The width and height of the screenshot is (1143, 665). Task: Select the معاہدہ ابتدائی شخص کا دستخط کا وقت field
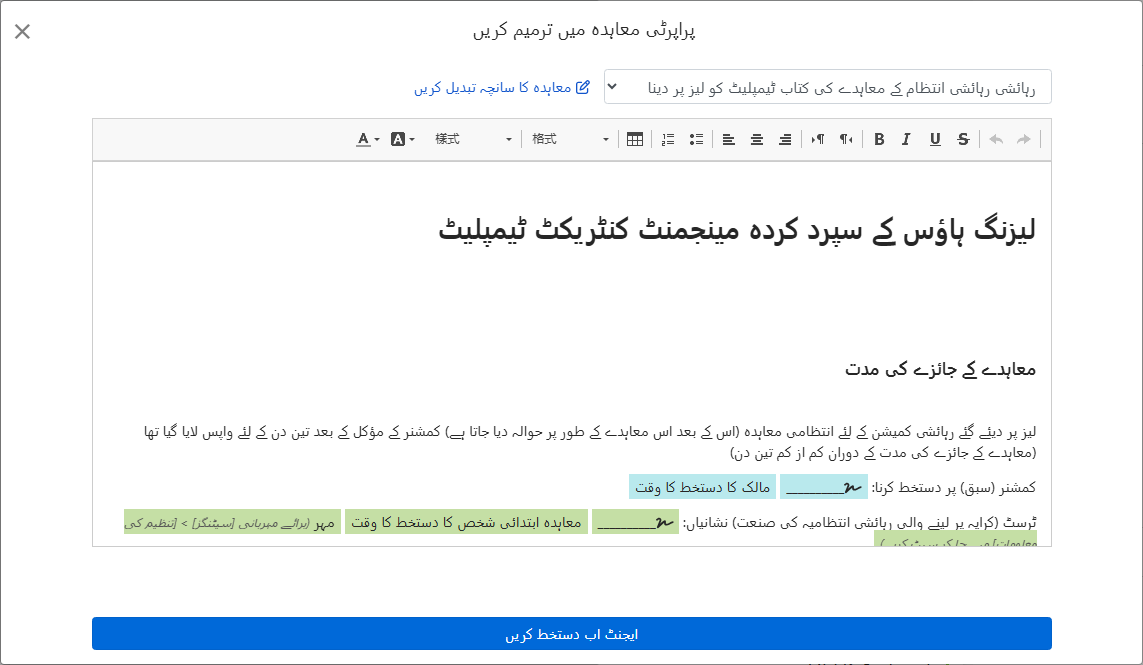tap(467, 522)
